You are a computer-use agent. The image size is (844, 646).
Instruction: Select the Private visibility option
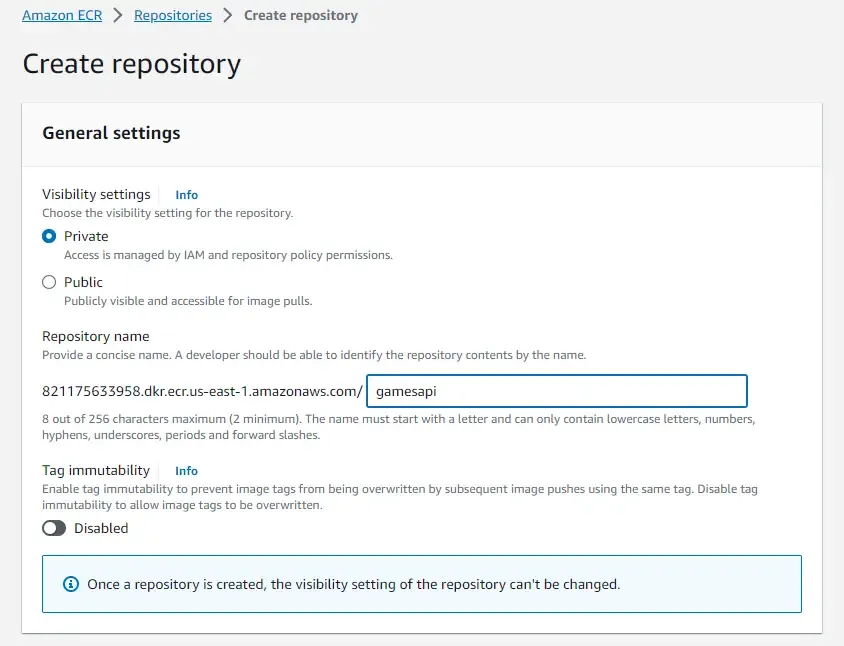46,236
